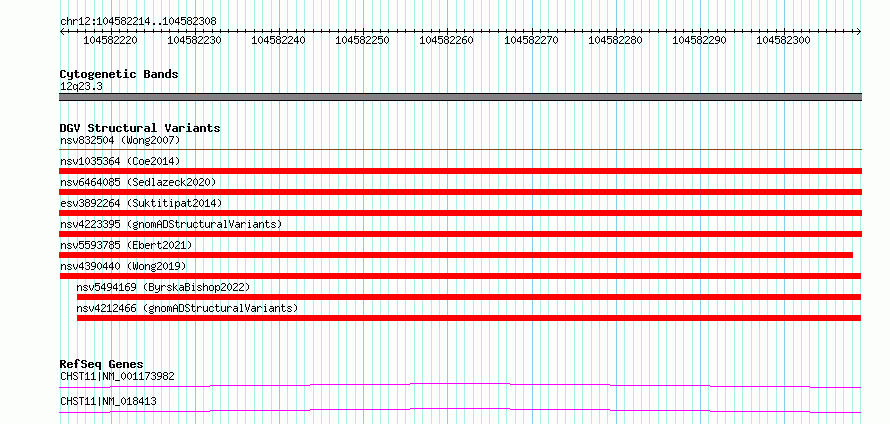Screen dimensions: 890x424
Task: Click the red bar for esv3892264
Action: [x=461, y=213]
